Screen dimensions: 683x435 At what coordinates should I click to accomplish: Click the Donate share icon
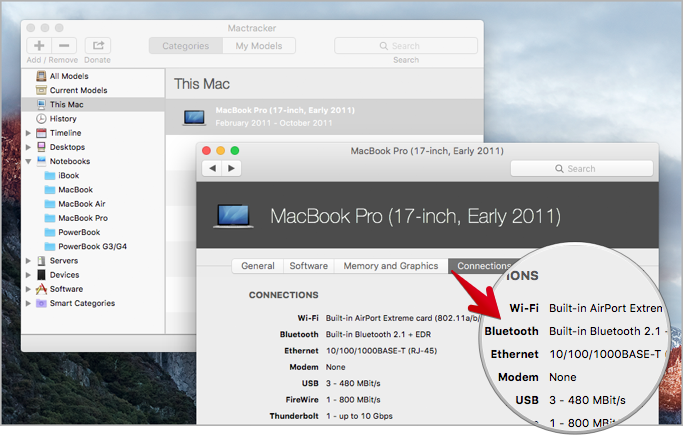pos(98,45)
